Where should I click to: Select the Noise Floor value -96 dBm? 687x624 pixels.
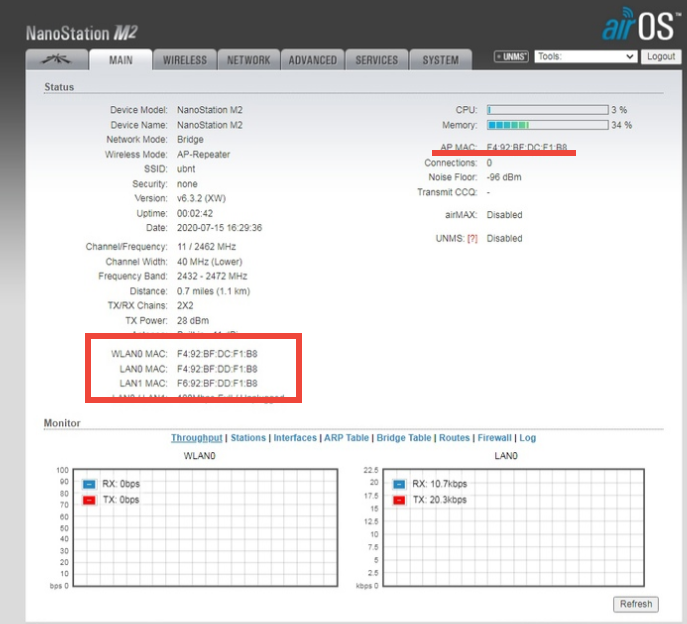click(504, 177)
